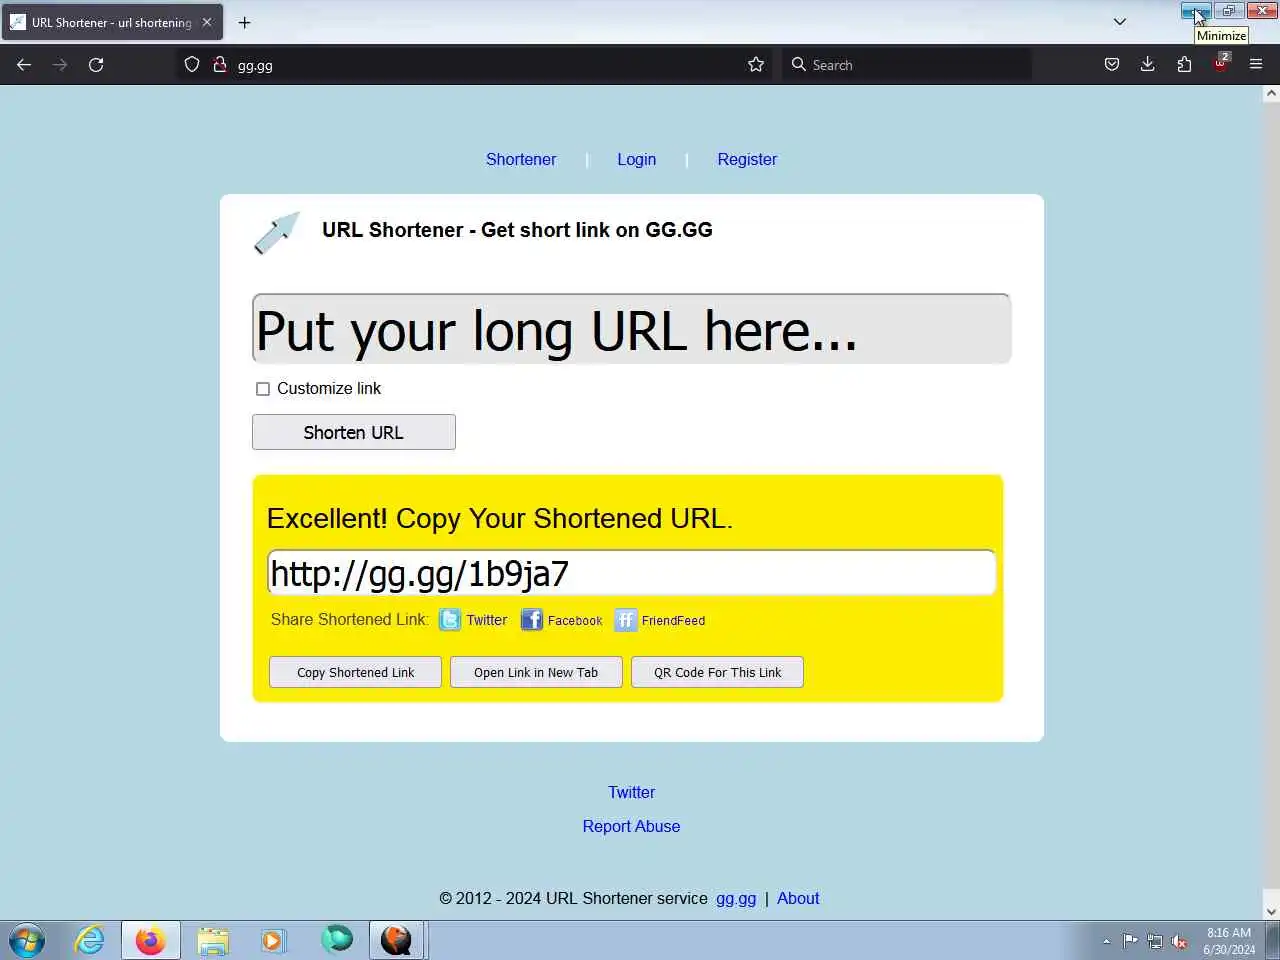Enable the Customize link checkbox
This screenshot has height=960, width=1280.
[263, 389]
